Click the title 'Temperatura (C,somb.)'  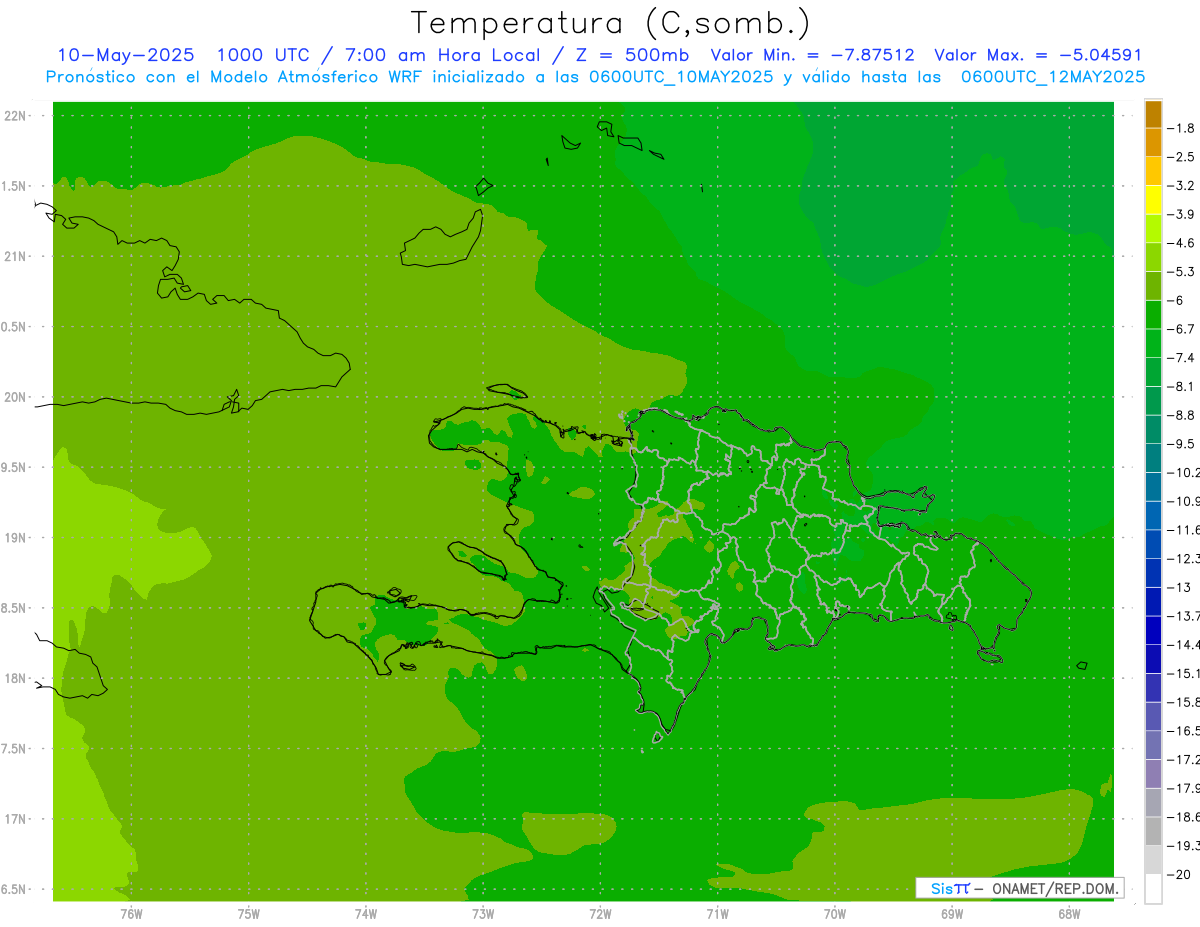(x=611, y=22)
